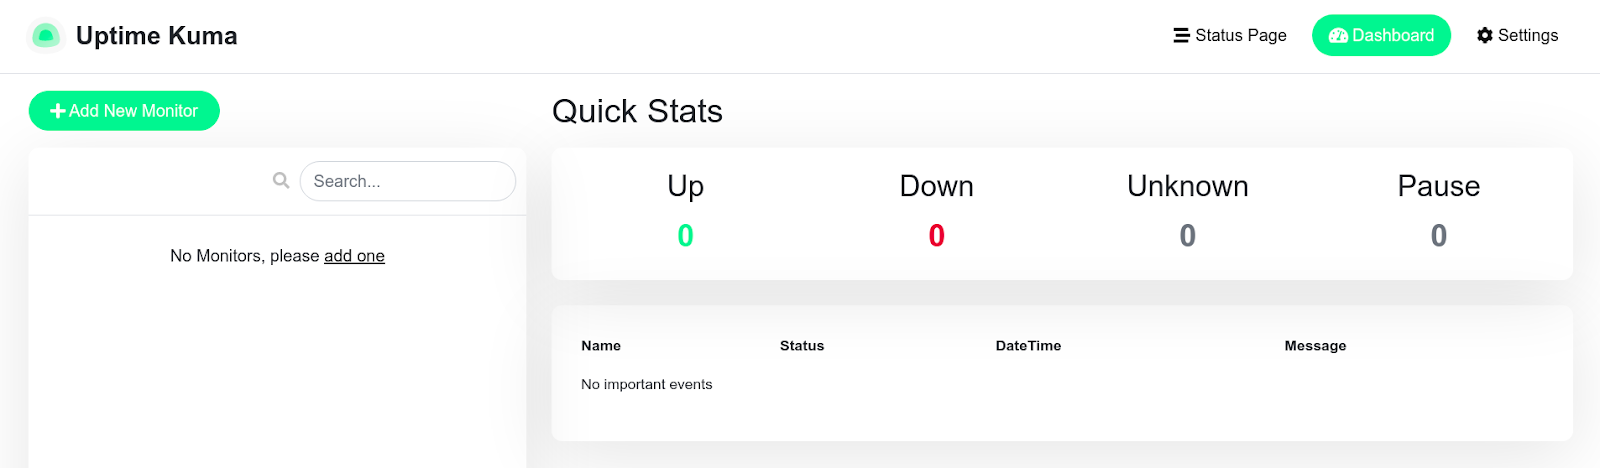Click the dashboard gauge icon

(1338, 36)
